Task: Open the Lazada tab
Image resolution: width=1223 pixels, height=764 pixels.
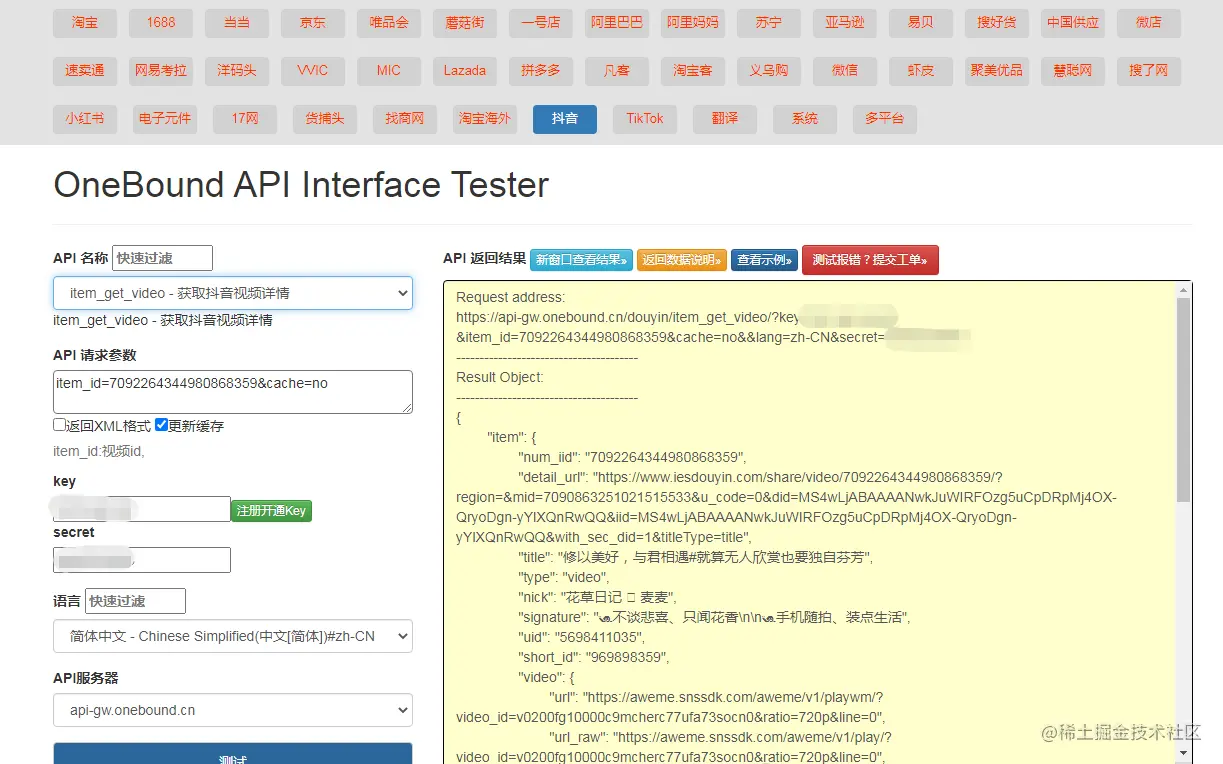Action: coord(465,71)
